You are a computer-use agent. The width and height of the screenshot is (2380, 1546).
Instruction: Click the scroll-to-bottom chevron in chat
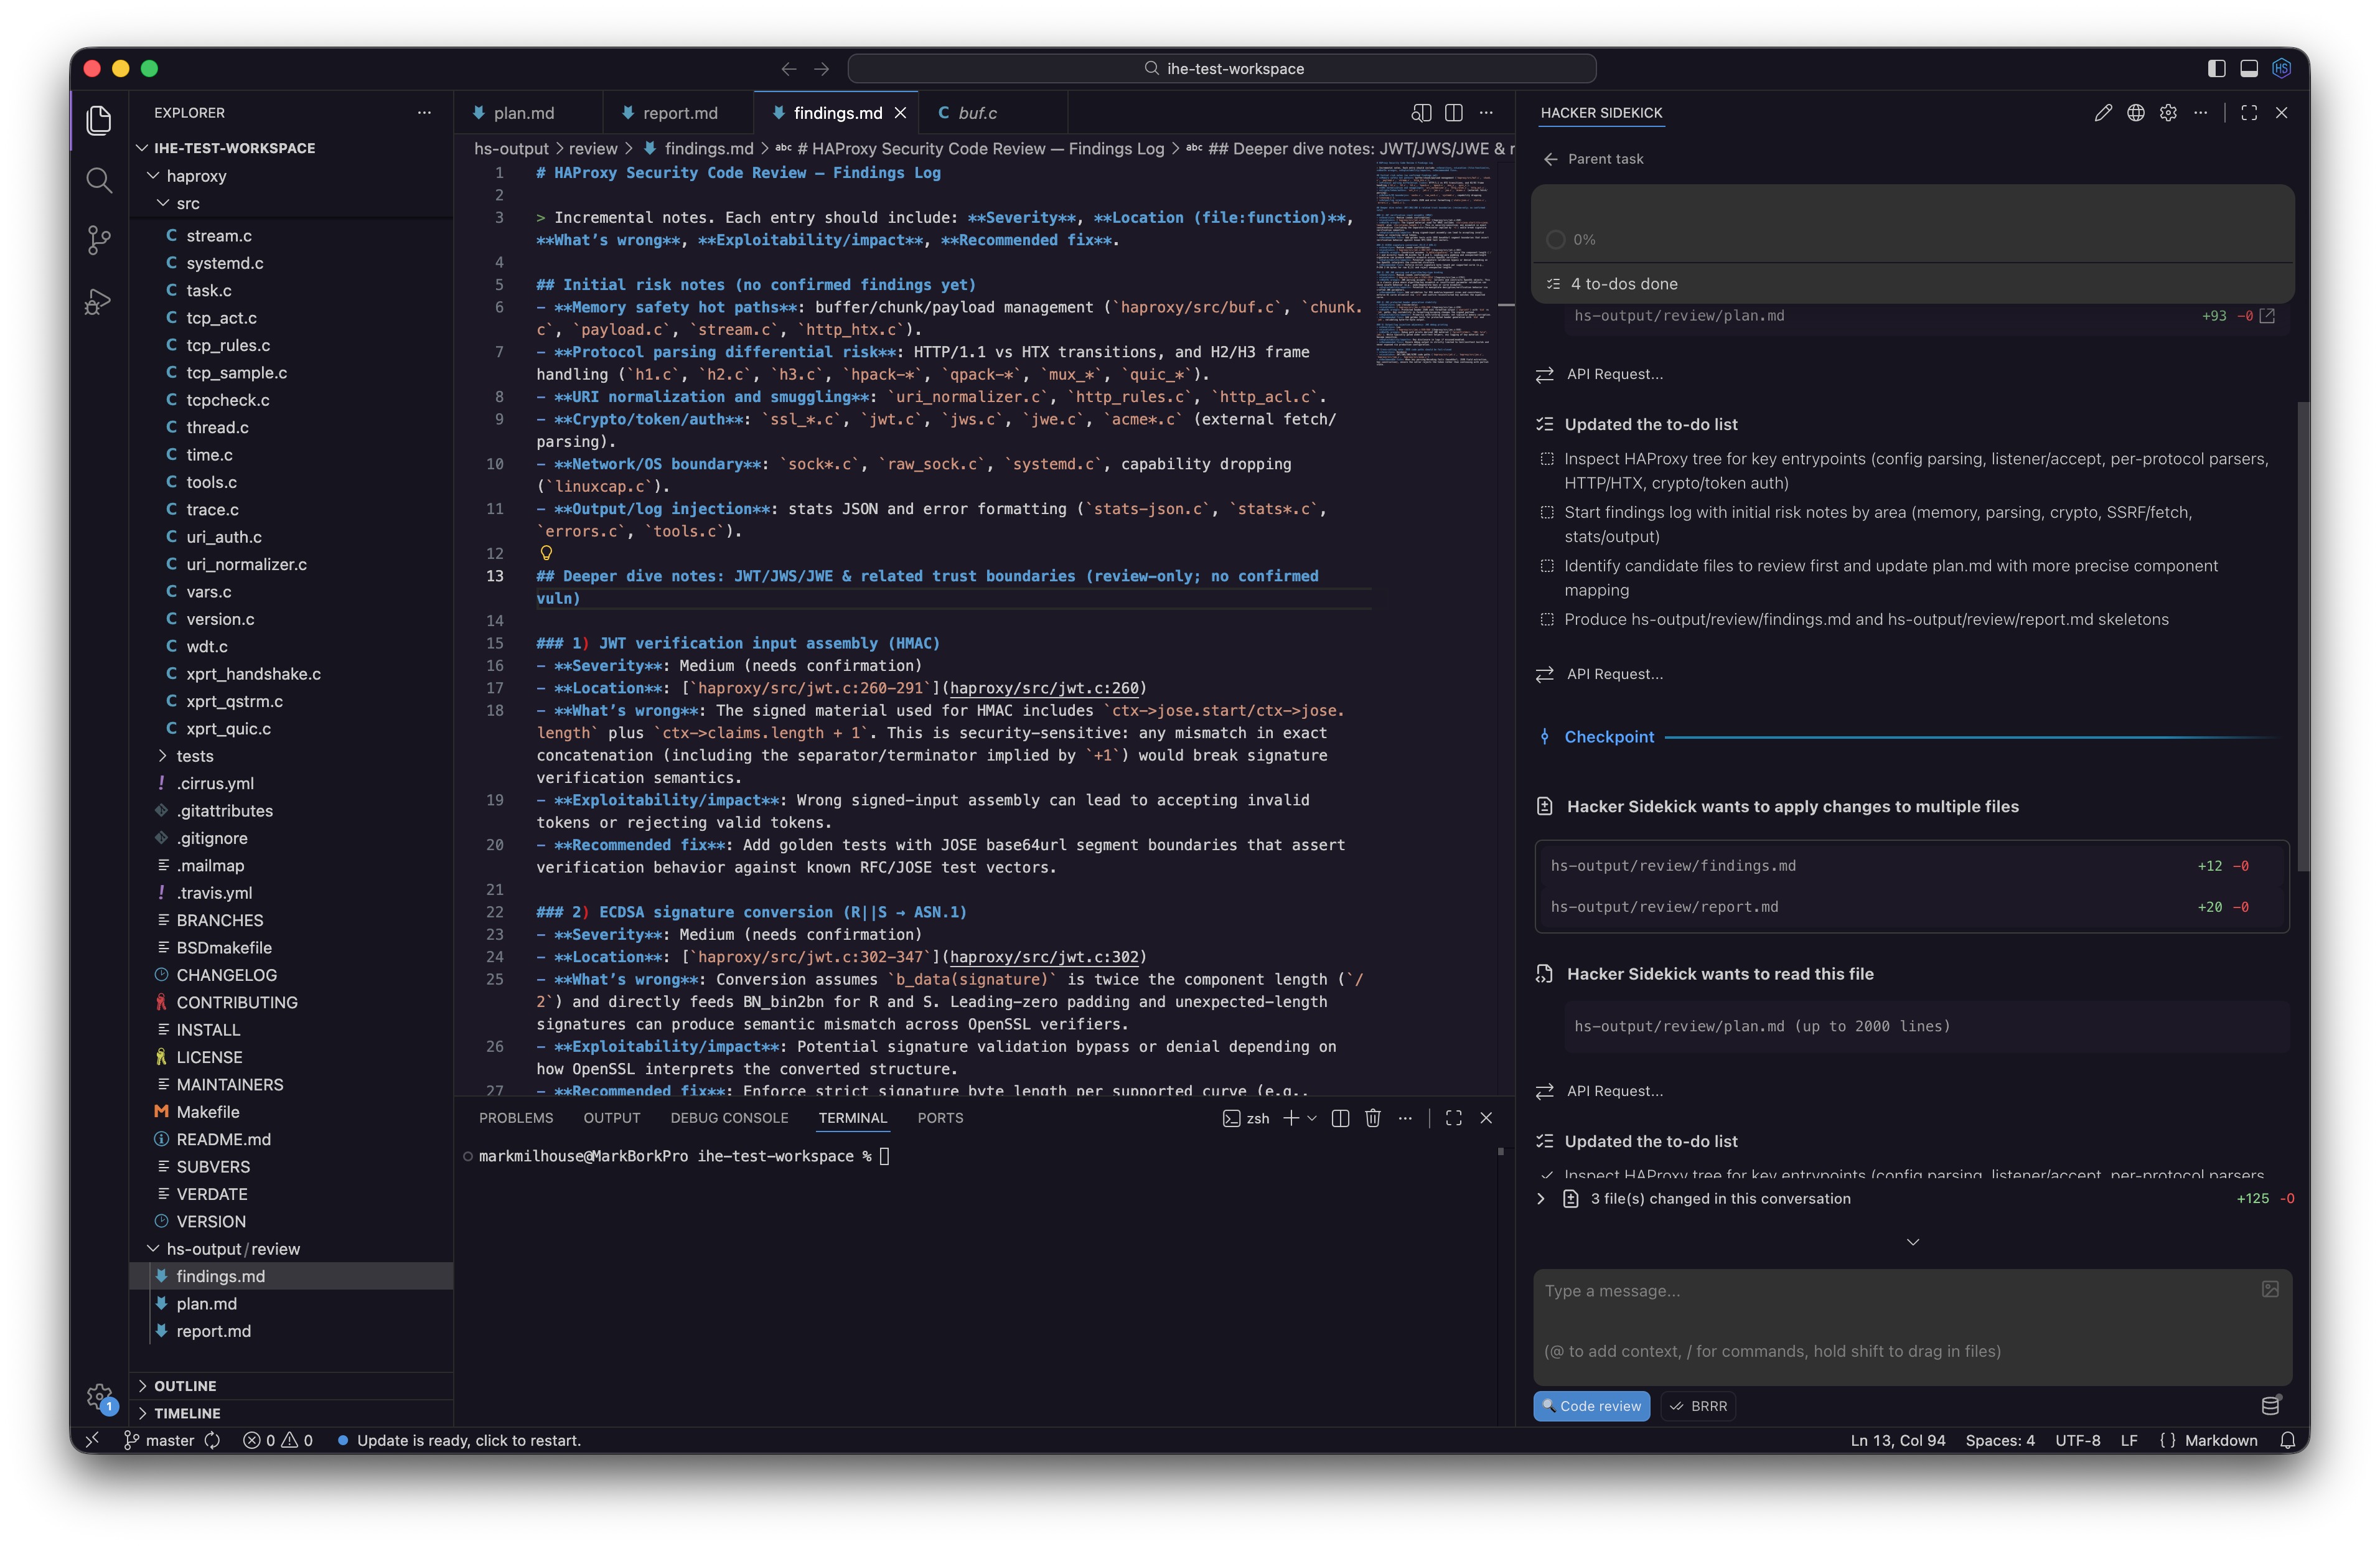tap(1912, 1242)
